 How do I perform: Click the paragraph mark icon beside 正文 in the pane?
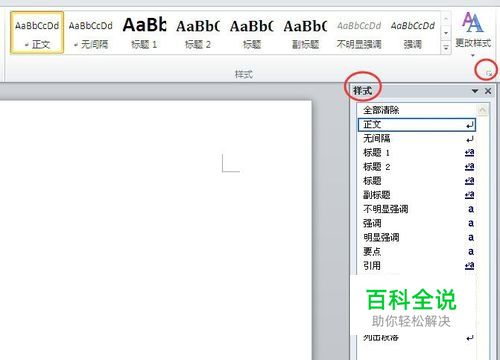point(470,125)
